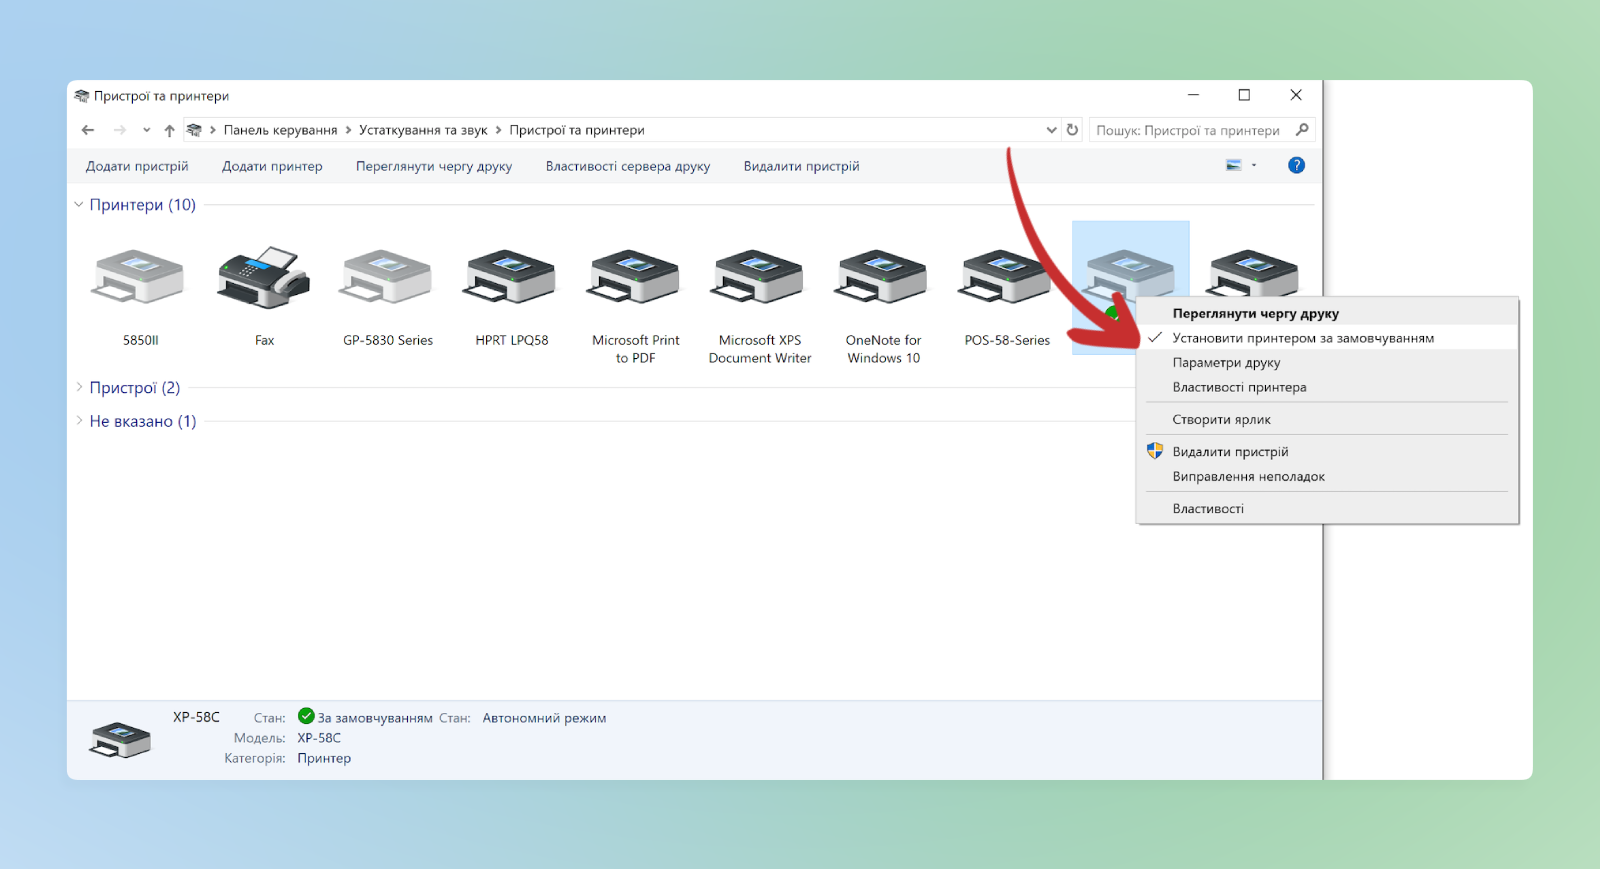
Task: Click the 'Додати принтер' toolbar button
Action: point(272,166)
